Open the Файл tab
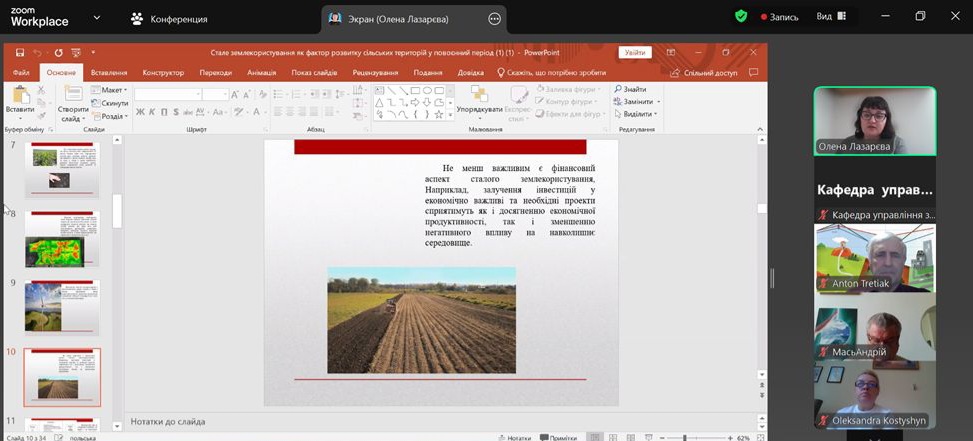The height and width of the screenshot is (441, 973). [21, 73]
